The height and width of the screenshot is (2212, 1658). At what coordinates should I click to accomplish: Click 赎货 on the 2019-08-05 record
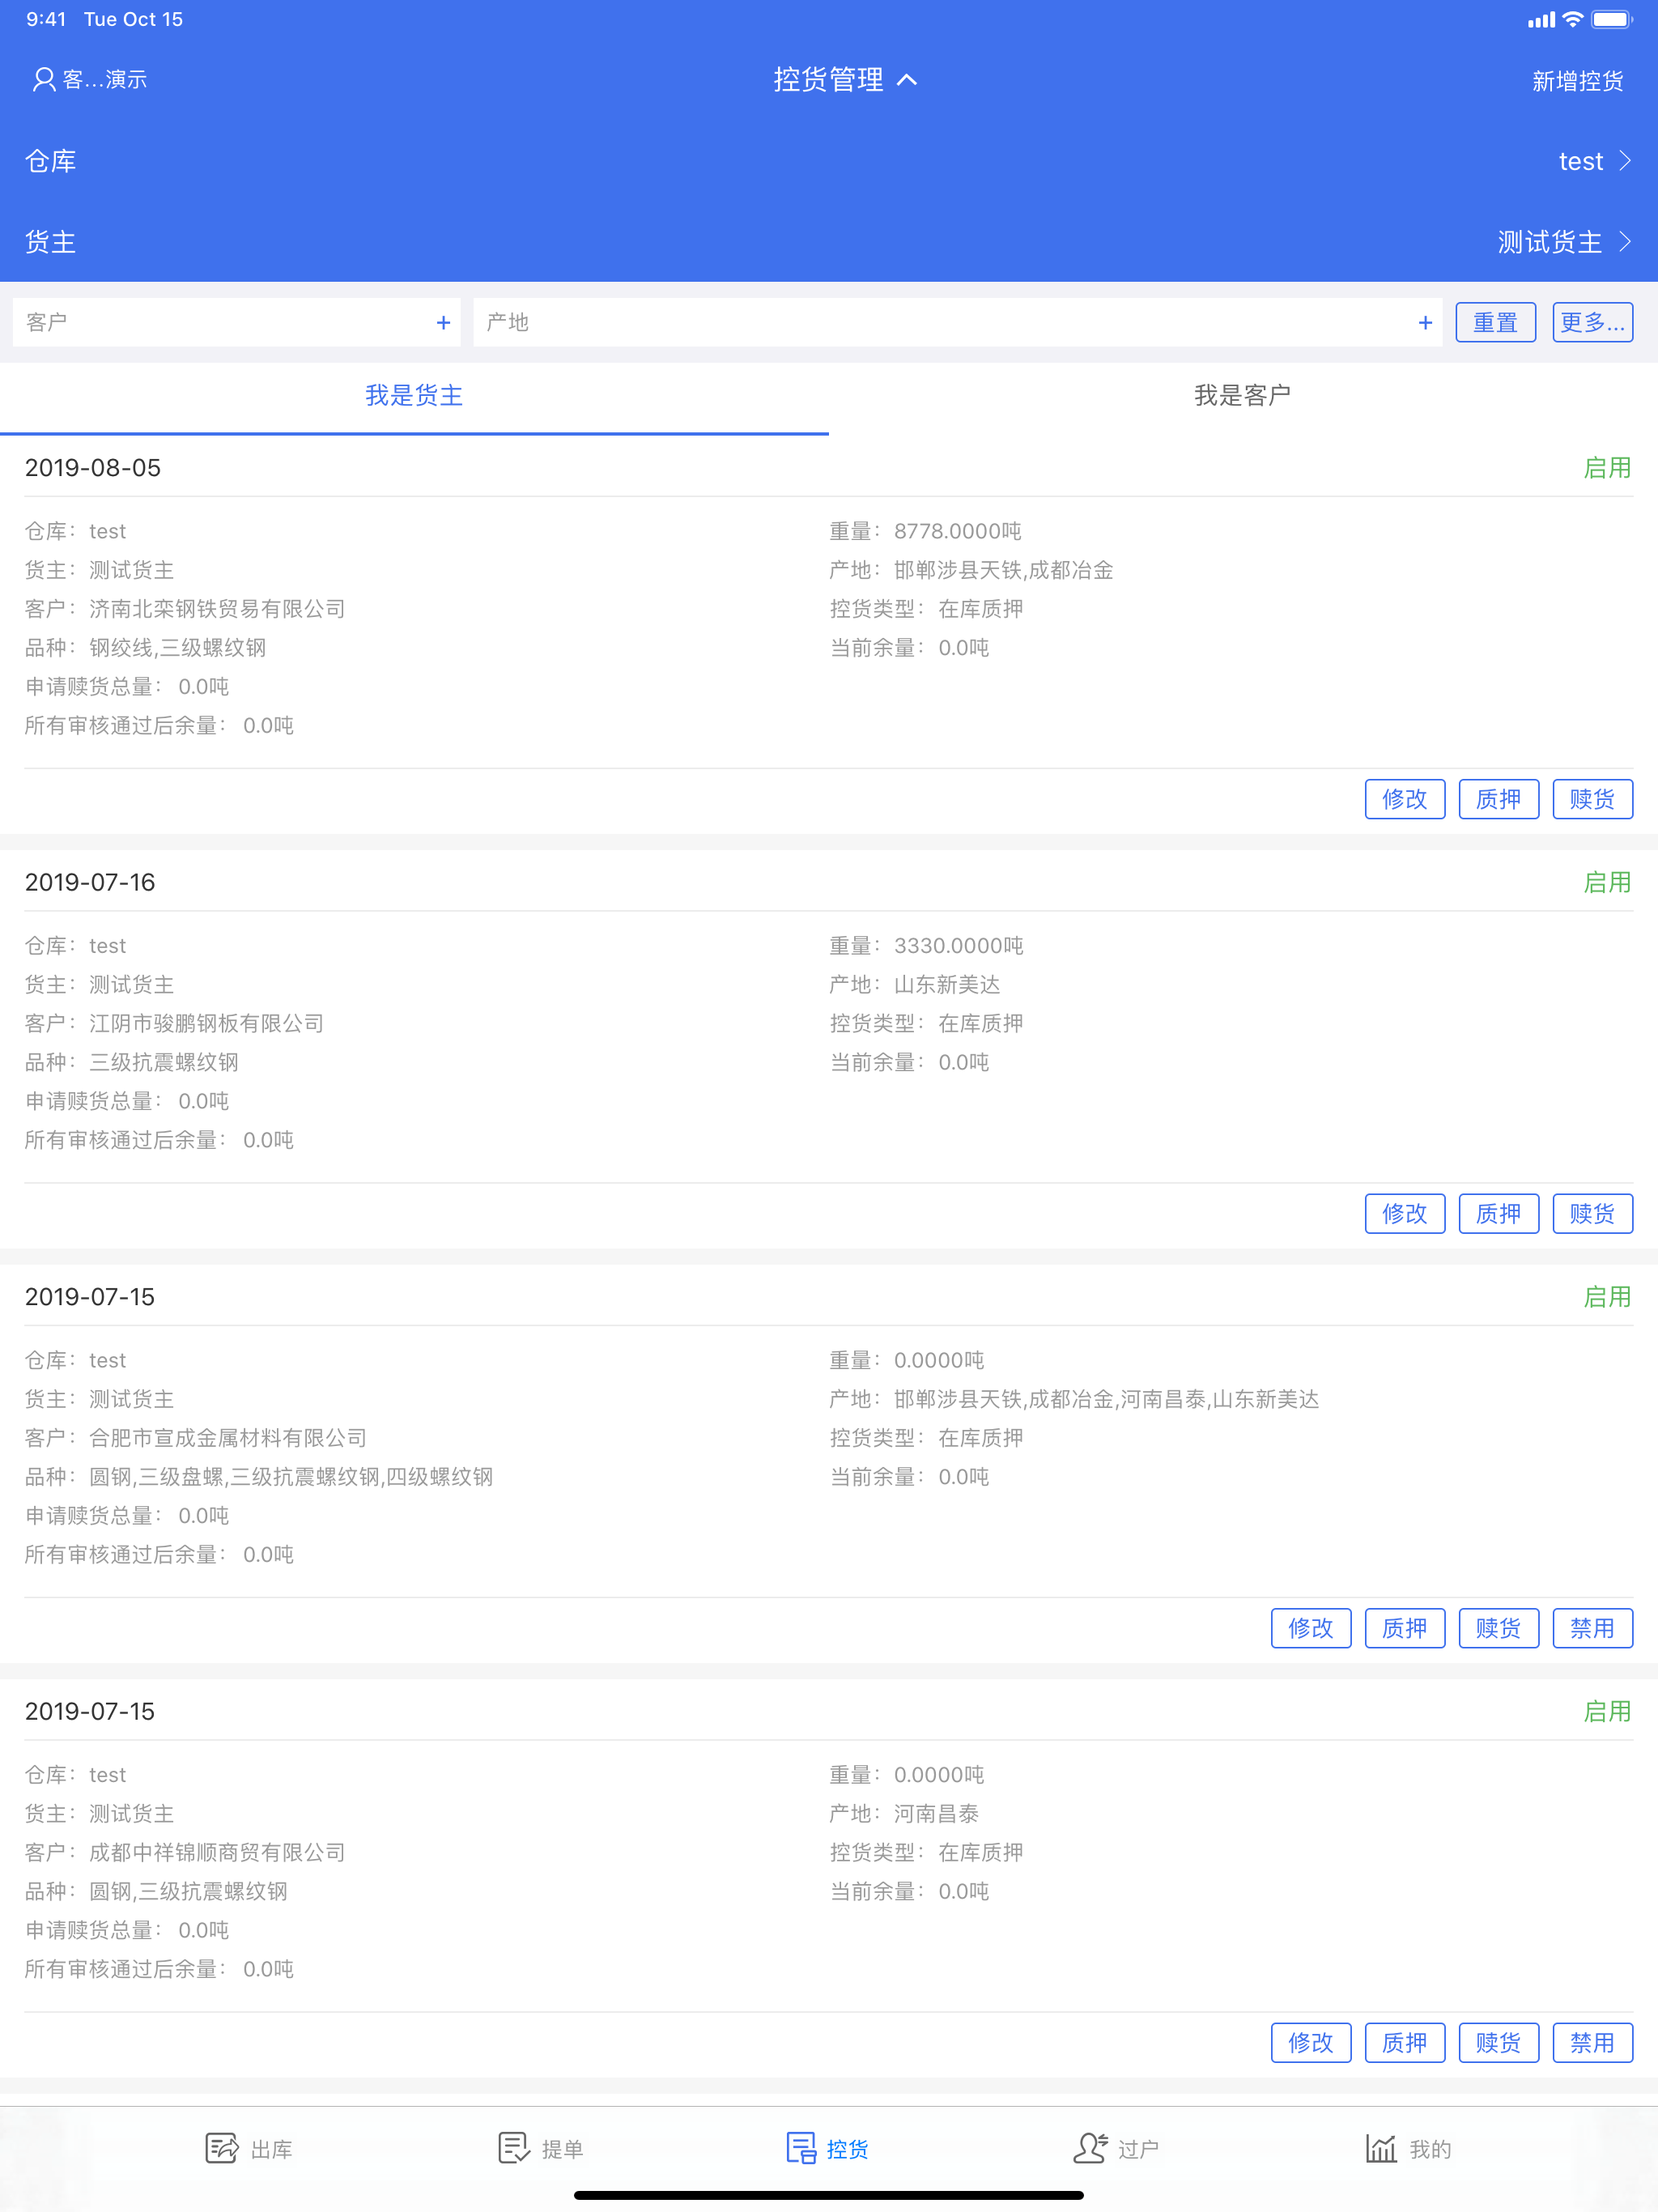point(1592,799)
